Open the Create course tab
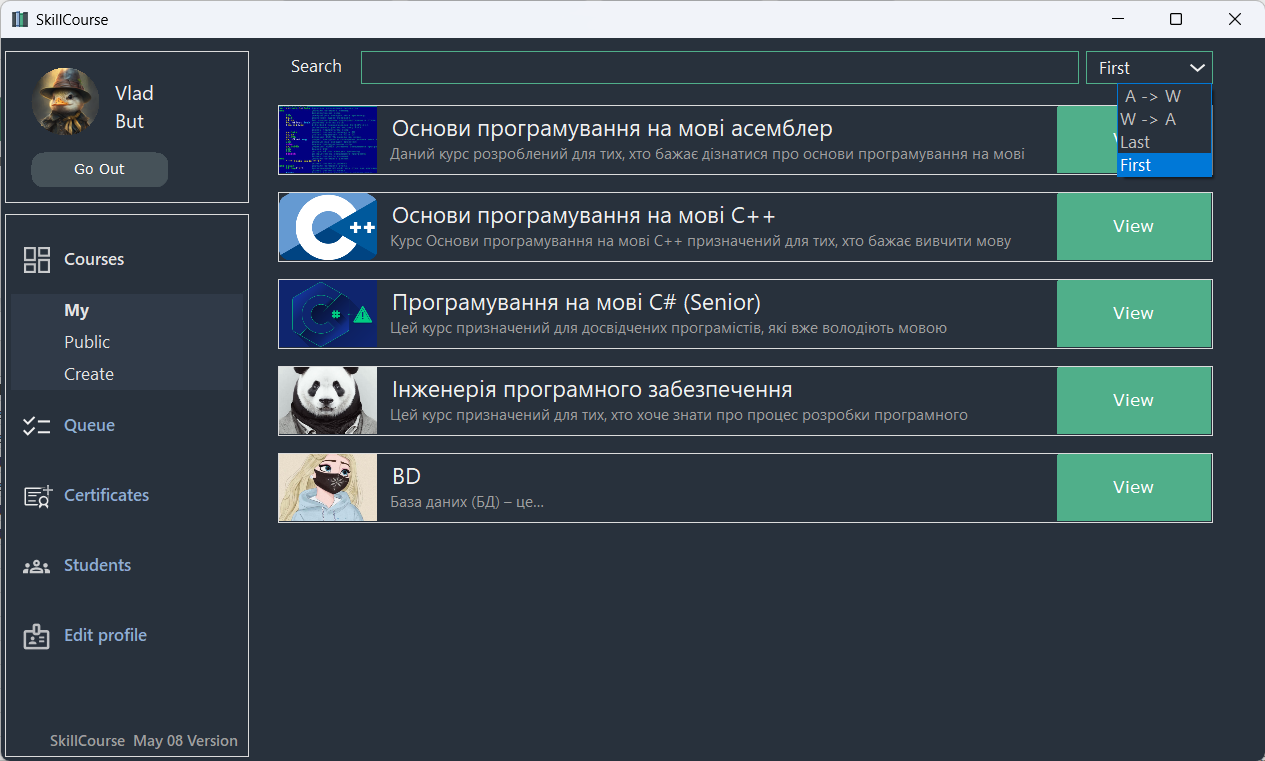1265x761 pixels. (x=89, y=374)
